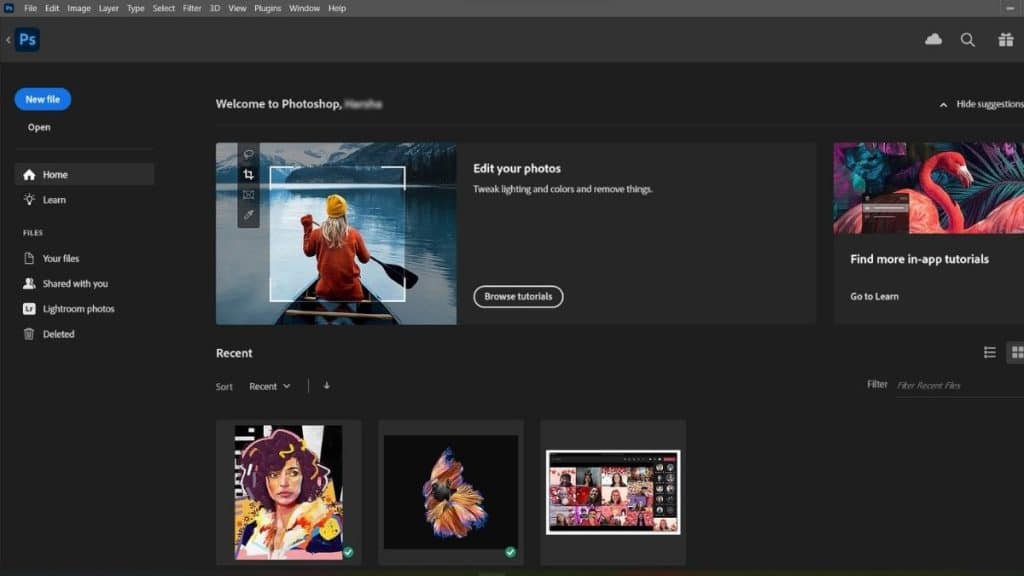The height and width of the screenshot is (576, 1024).
Task: Click the eyedropper icon on tutorial image
Action: pyautogui.click(x=248, y=214)
